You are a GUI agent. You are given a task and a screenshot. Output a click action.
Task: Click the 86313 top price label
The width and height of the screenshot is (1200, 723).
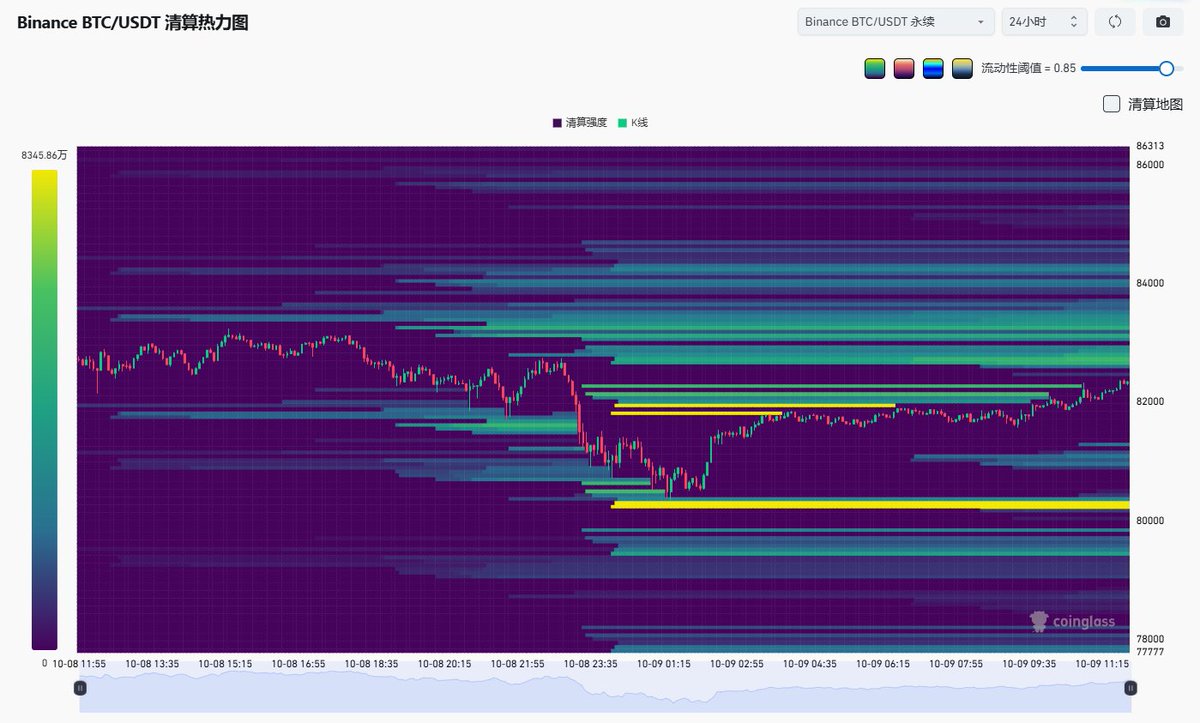[x=1150, y=146]
